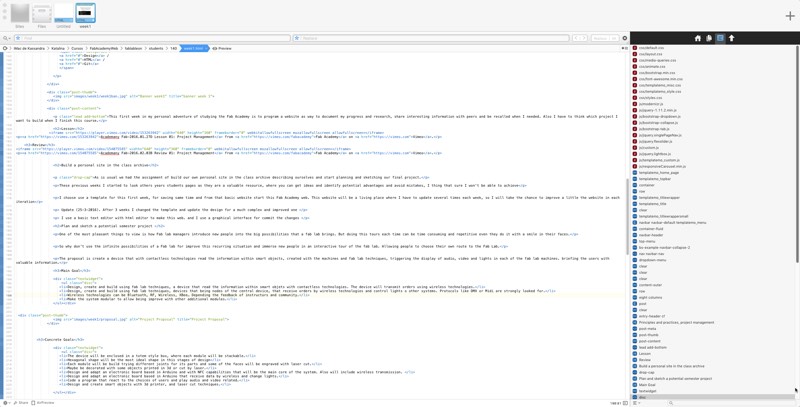Jump to Review in the navigator

645,360
